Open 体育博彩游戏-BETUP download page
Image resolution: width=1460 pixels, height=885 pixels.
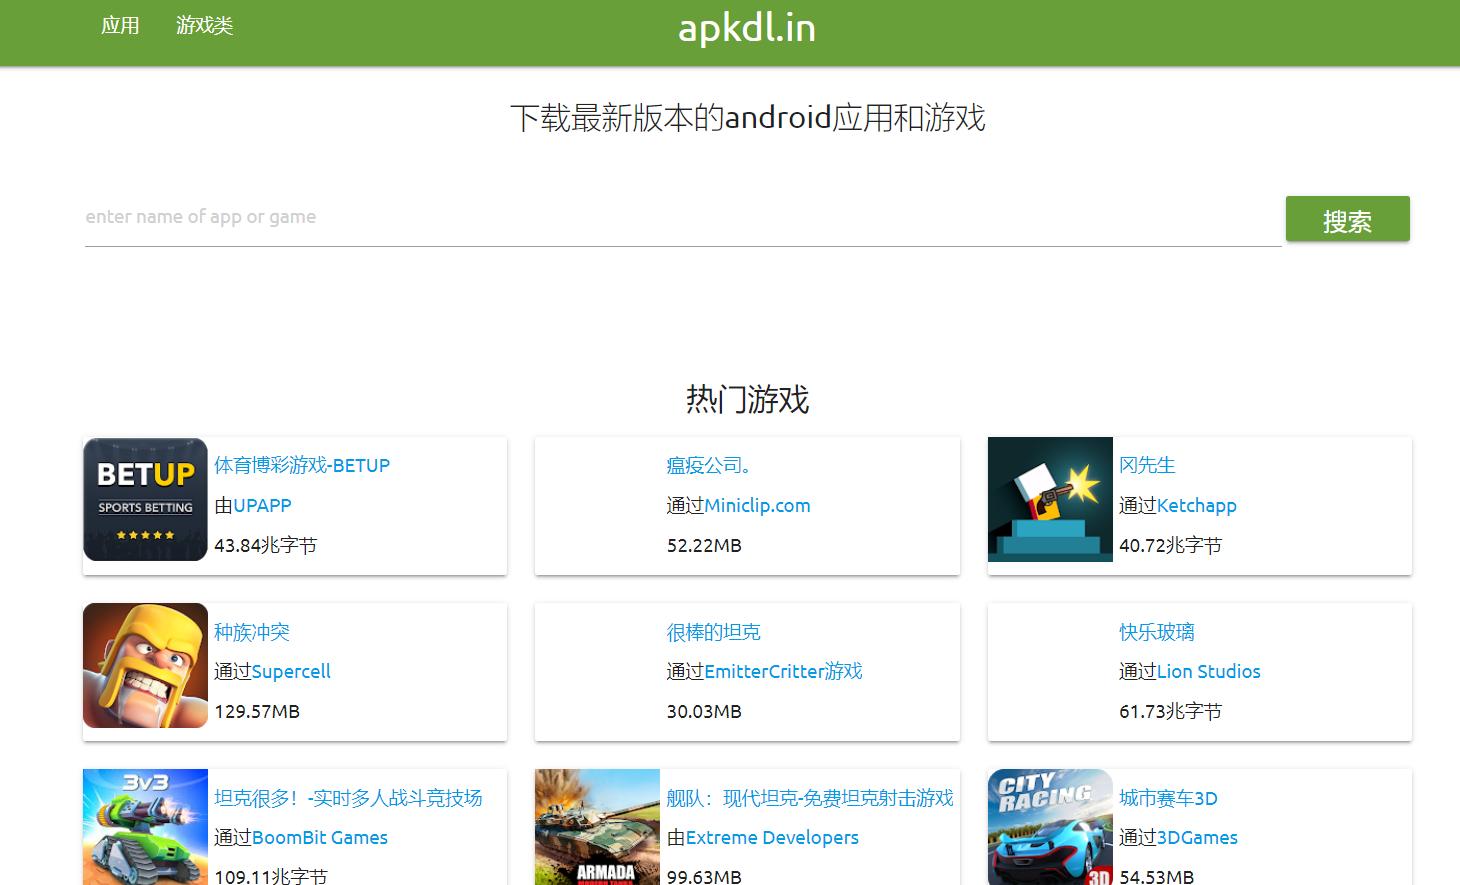[x=301, y=465]
